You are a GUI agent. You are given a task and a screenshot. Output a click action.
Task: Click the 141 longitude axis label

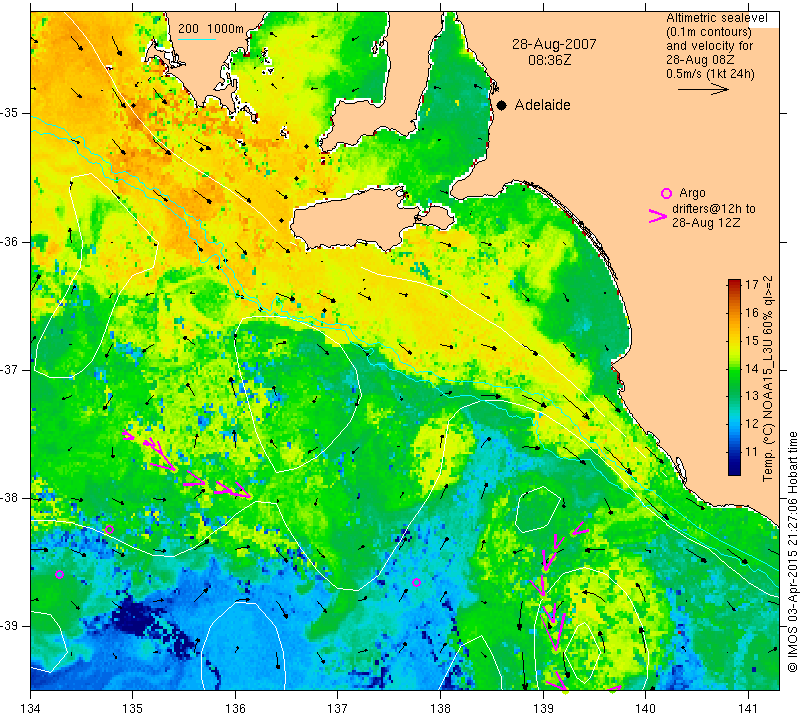point(748,708)
